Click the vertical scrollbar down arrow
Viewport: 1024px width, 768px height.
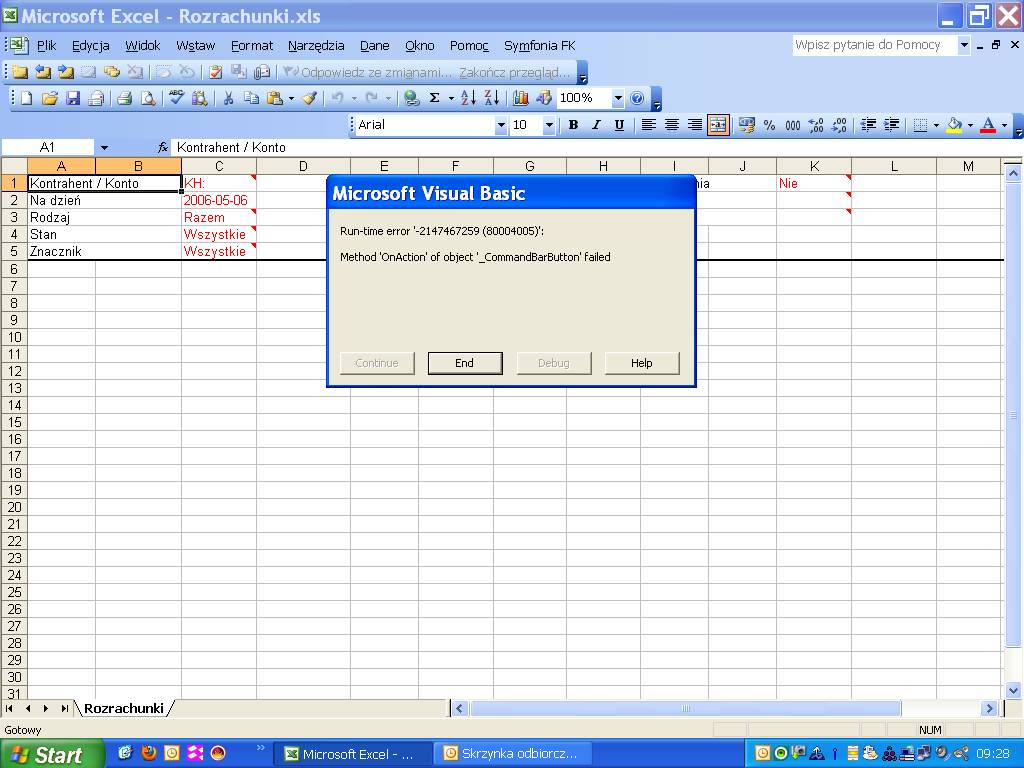click(1013, 690)
